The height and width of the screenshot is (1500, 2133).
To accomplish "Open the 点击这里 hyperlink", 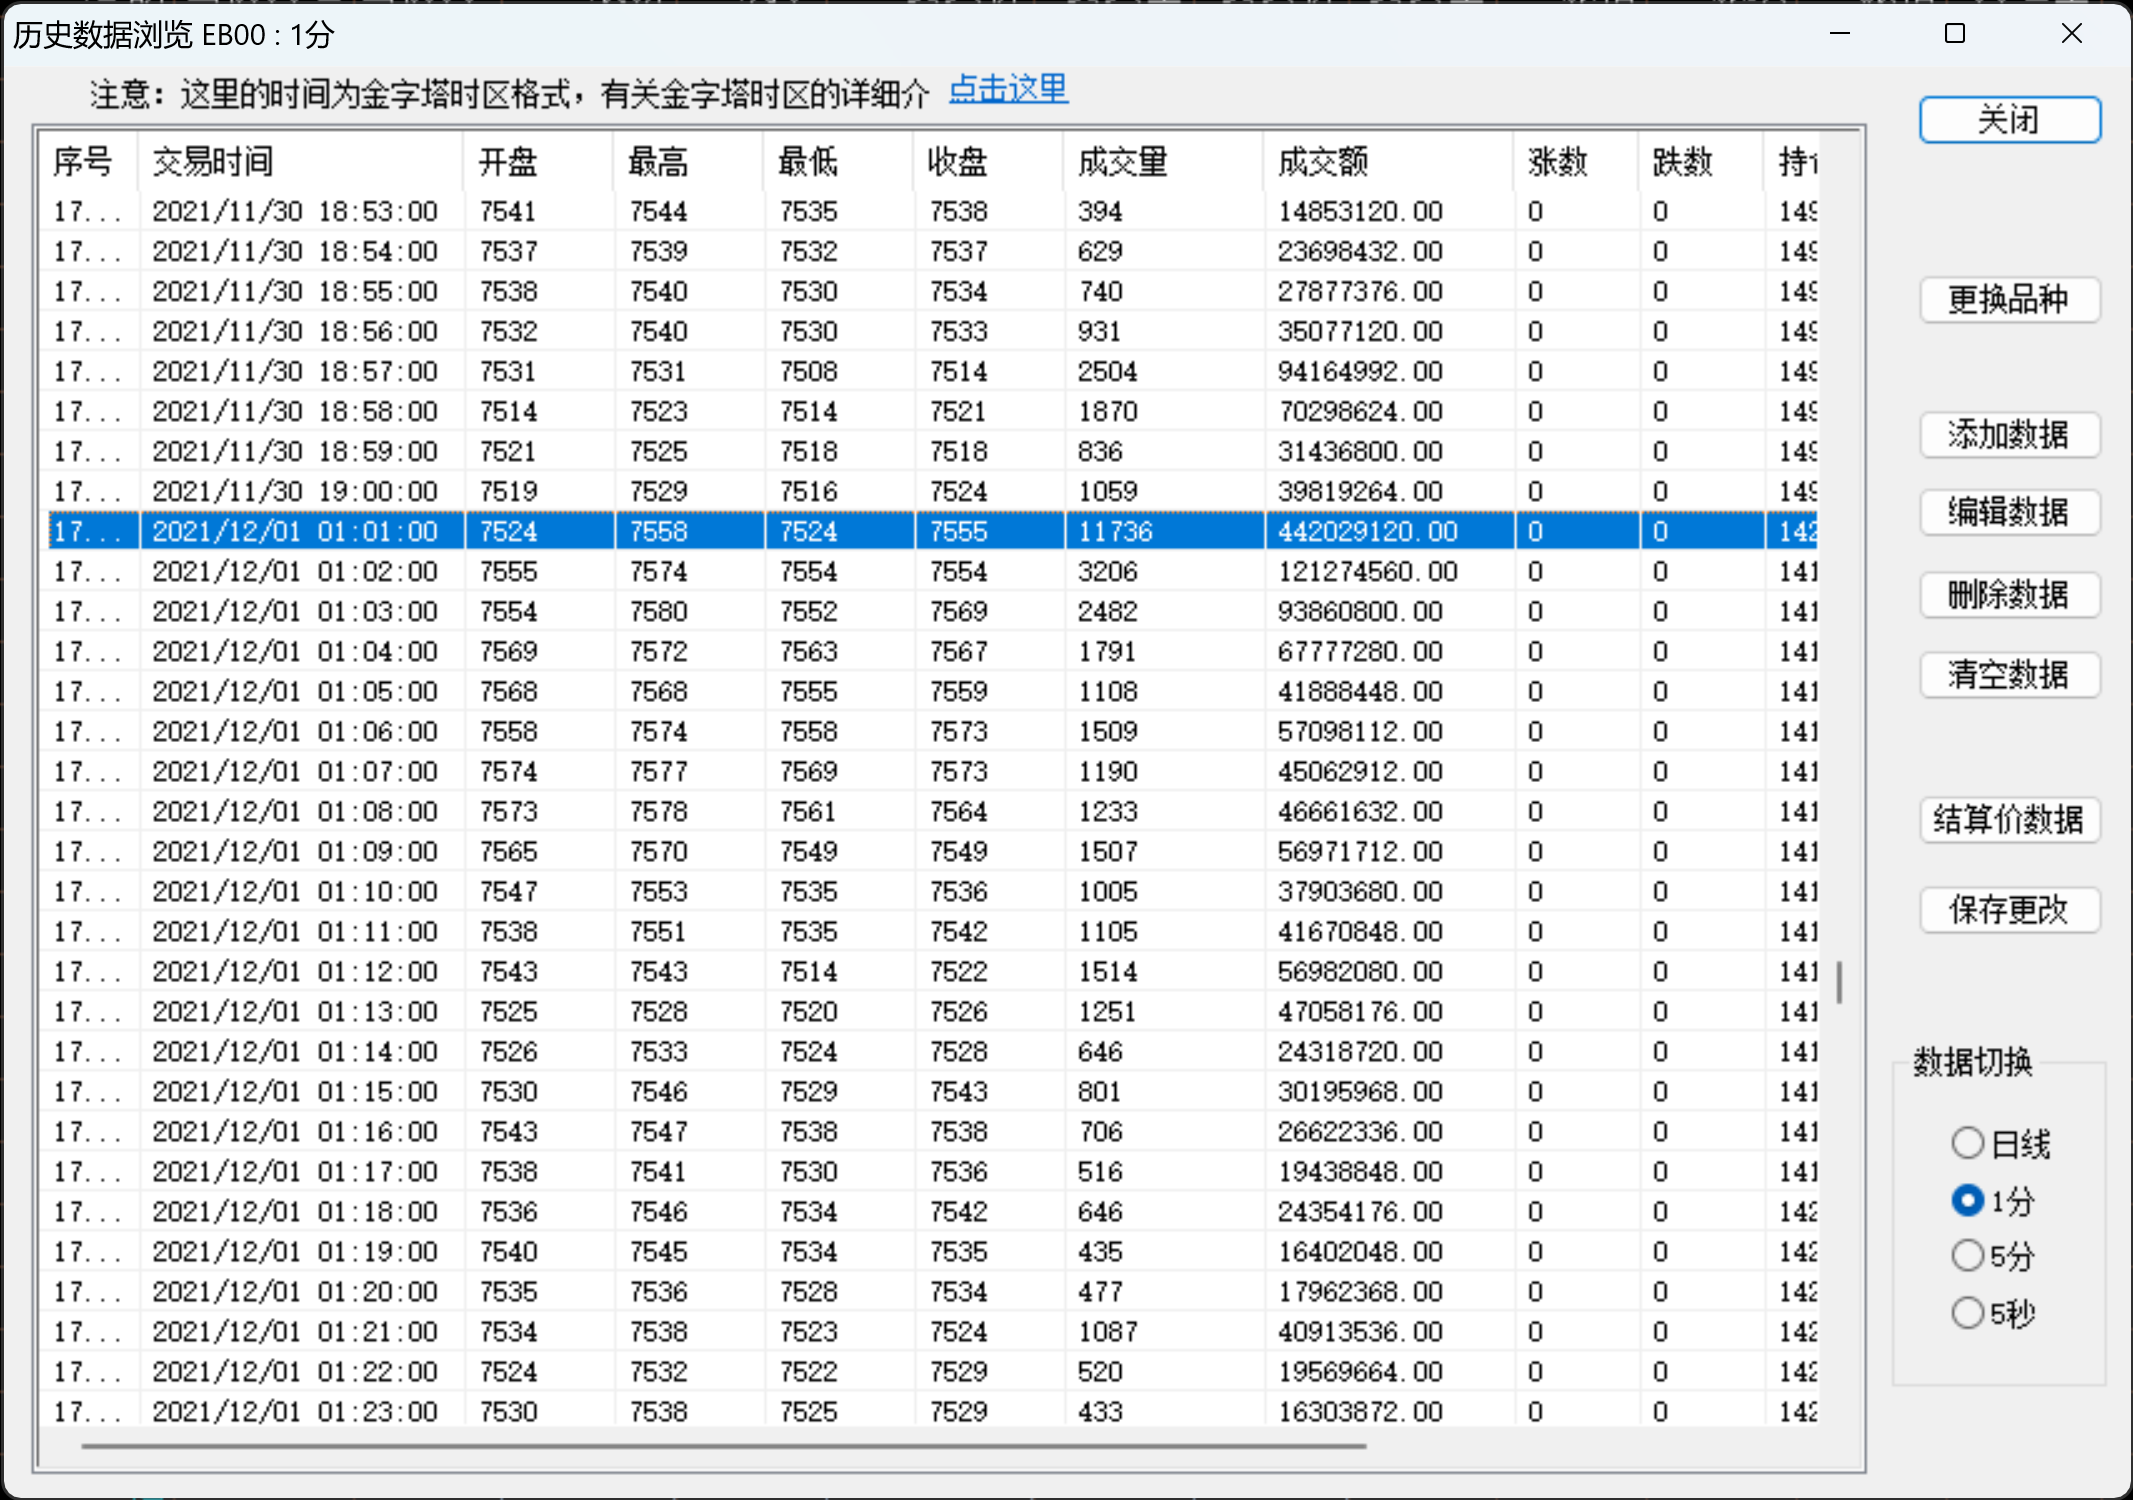I will 1008,90.
